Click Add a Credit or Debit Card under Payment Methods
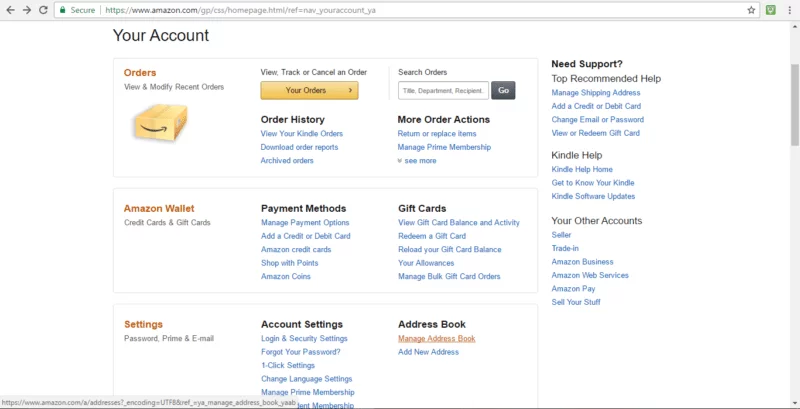Viewport: 800px width, 409px height. [x=306, y=236]
